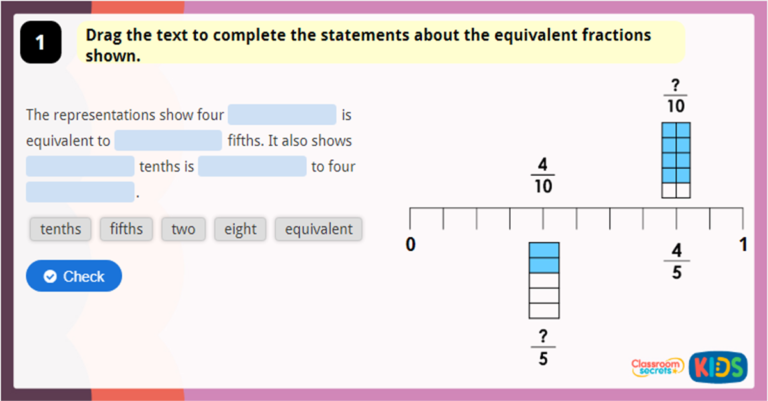
Task: Click the ?/10 fraction label
Action: pyautogui.click(x=676, y=96)
